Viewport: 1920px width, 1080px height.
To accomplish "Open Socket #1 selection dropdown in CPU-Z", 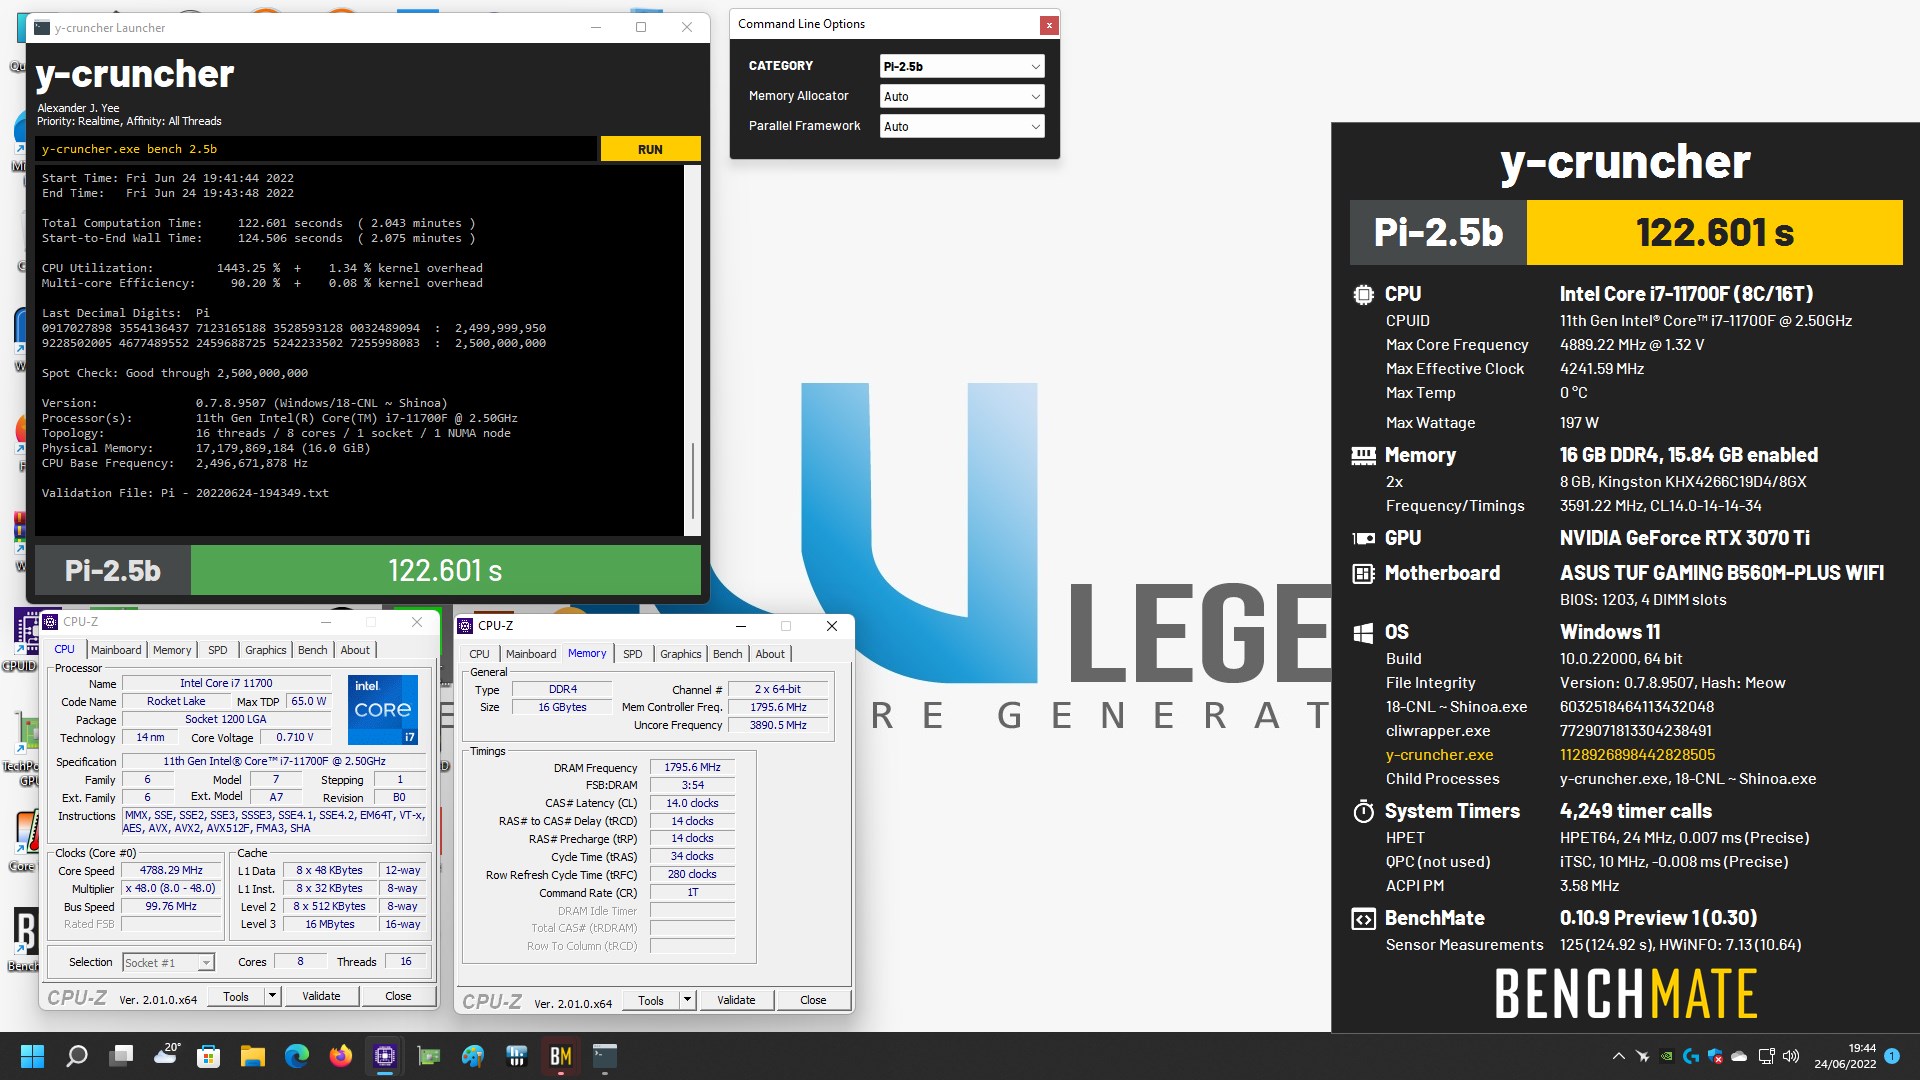I will [168, 962].
